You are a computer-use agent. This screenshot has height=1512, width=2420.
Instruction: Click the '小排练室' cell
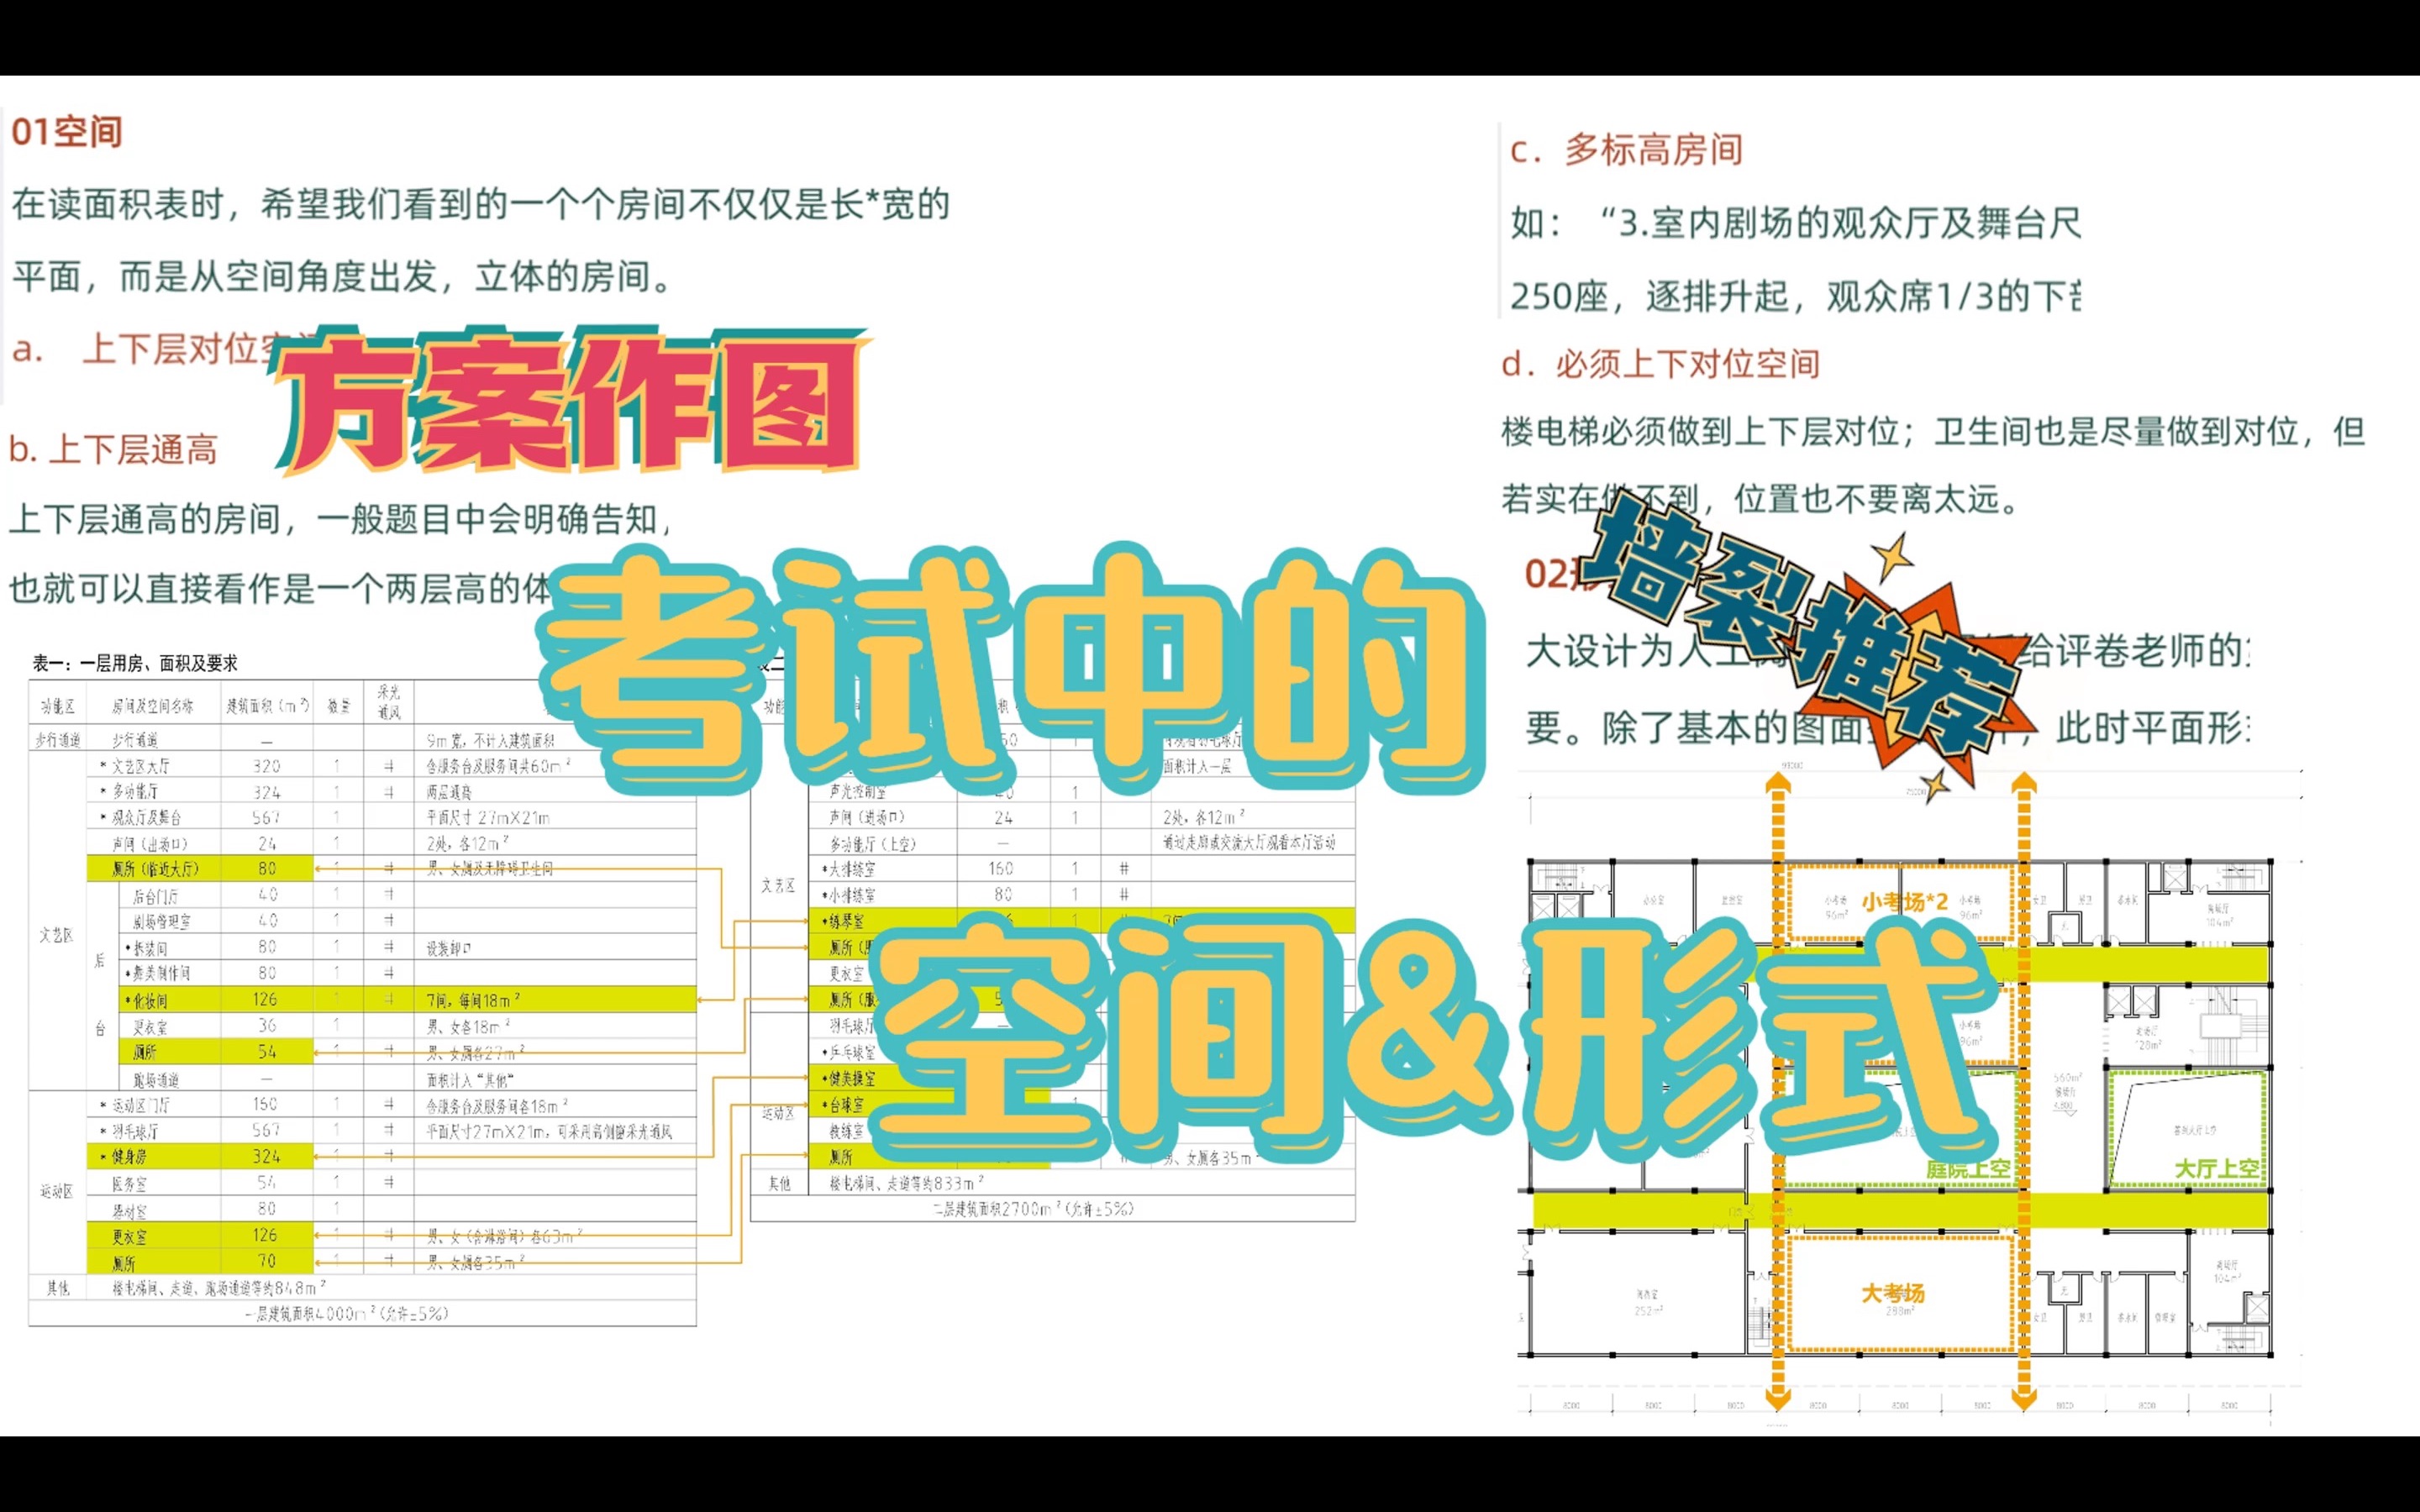point(848,896)
